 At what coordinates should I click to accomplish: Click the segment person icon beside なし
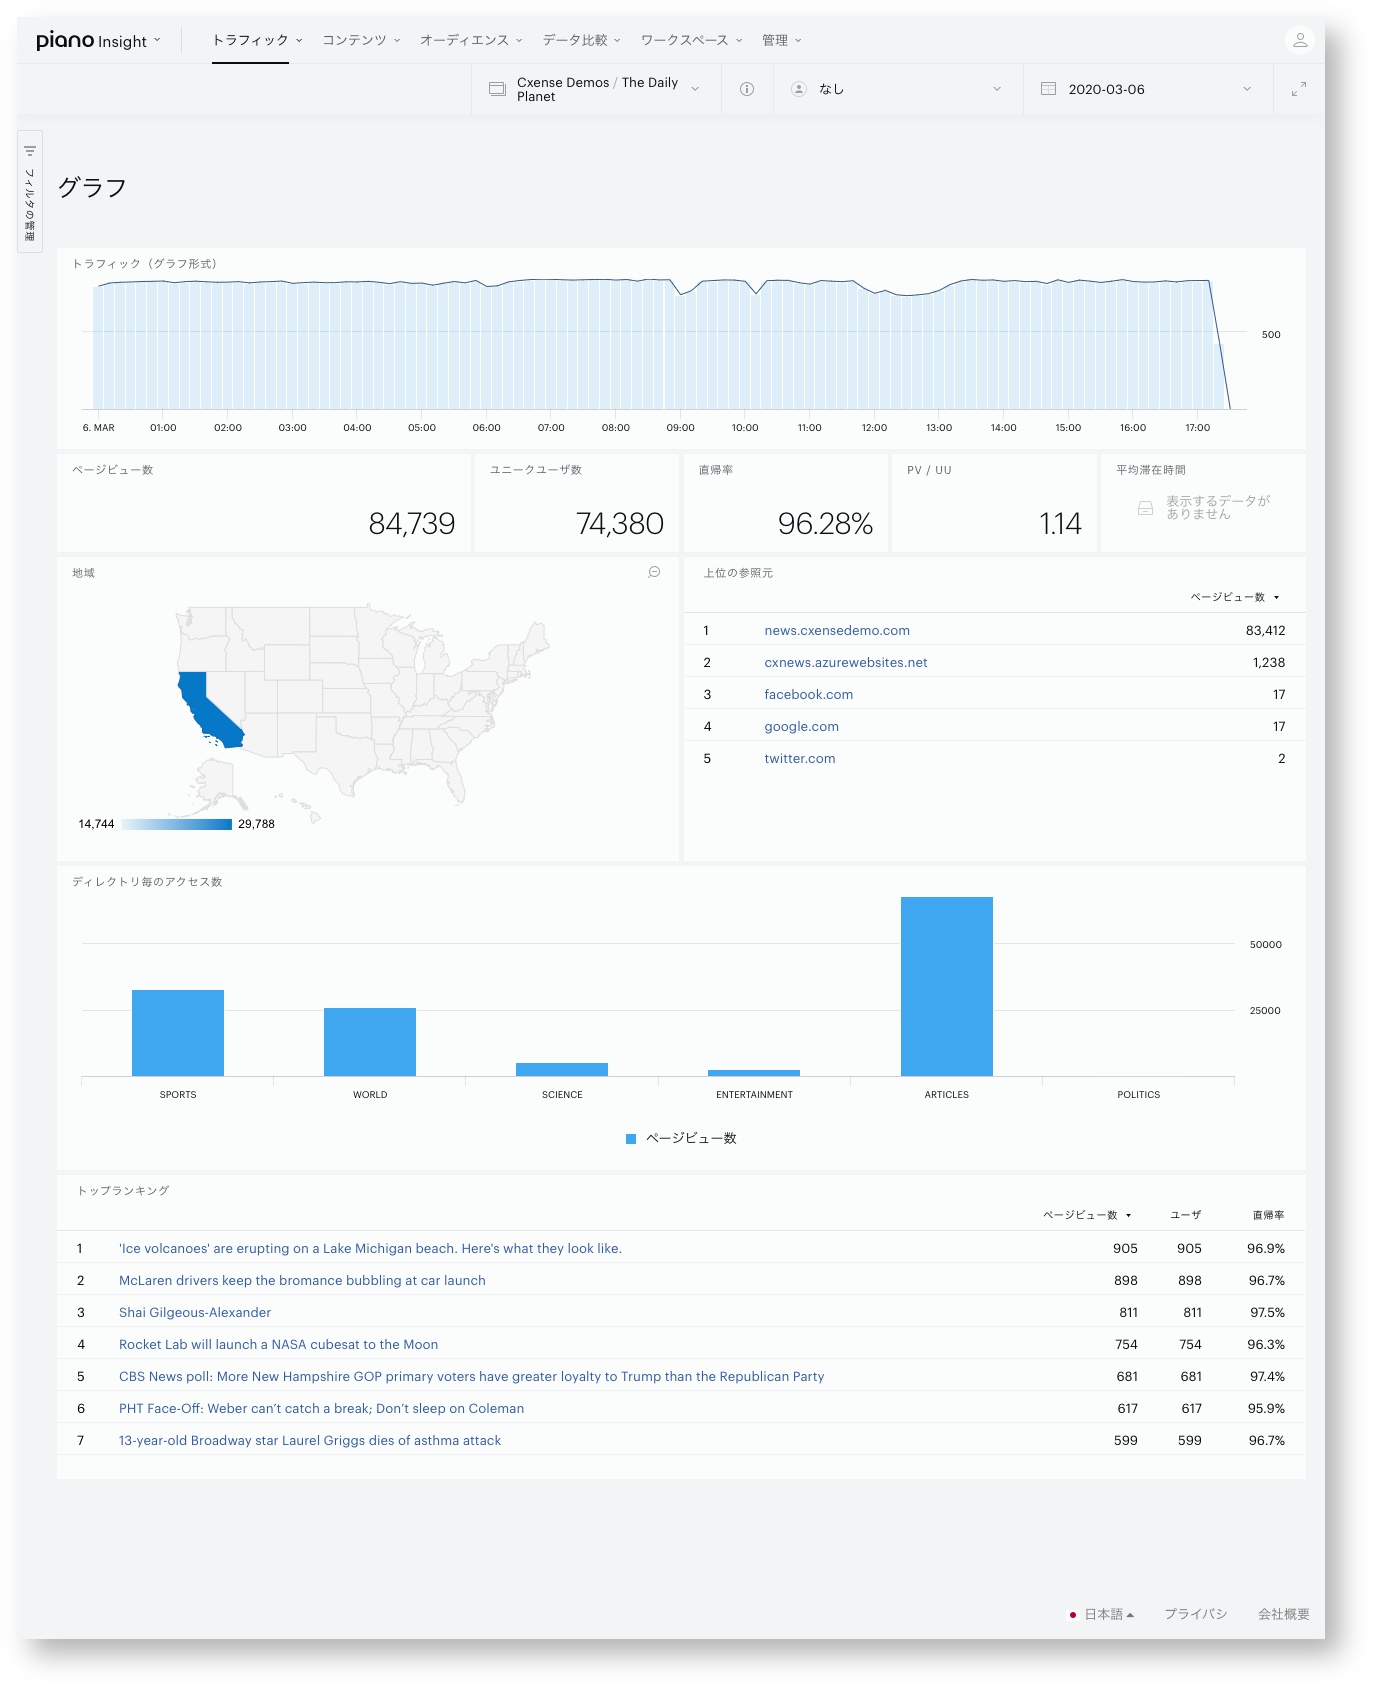(x=799, y=89)
